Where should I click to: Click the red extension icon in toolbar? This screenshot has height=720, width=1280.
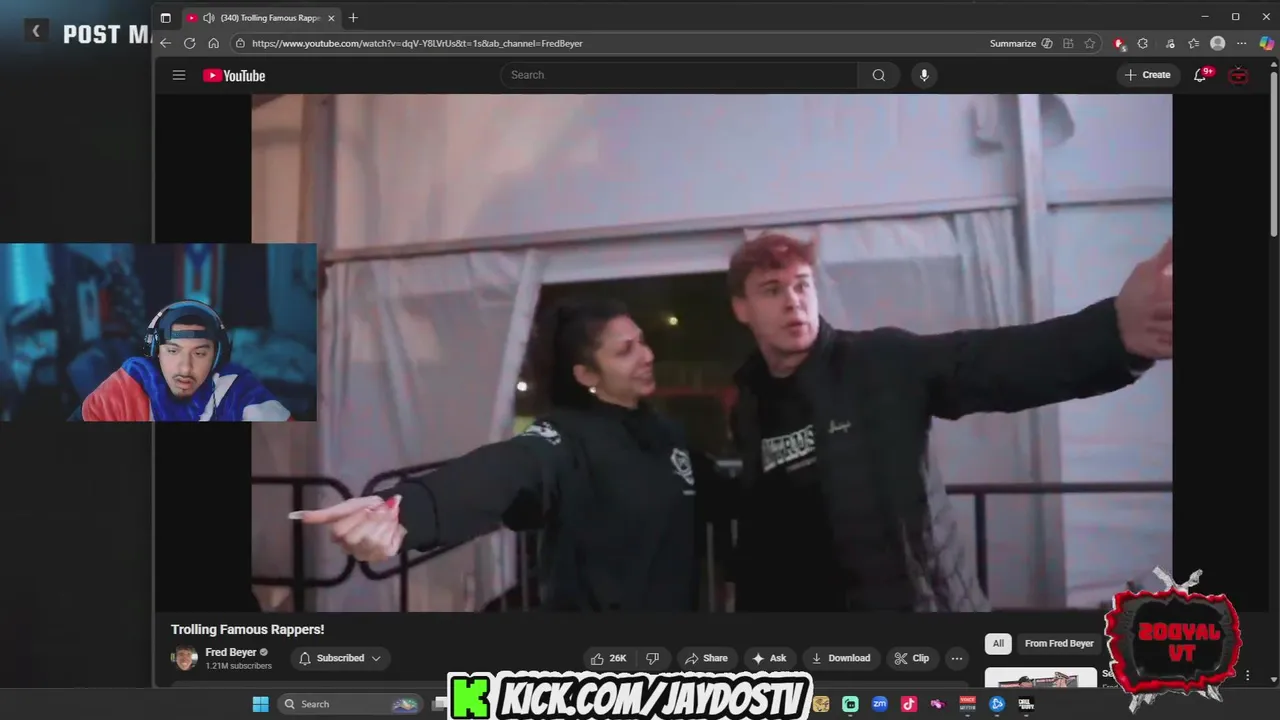[1119, 43]
